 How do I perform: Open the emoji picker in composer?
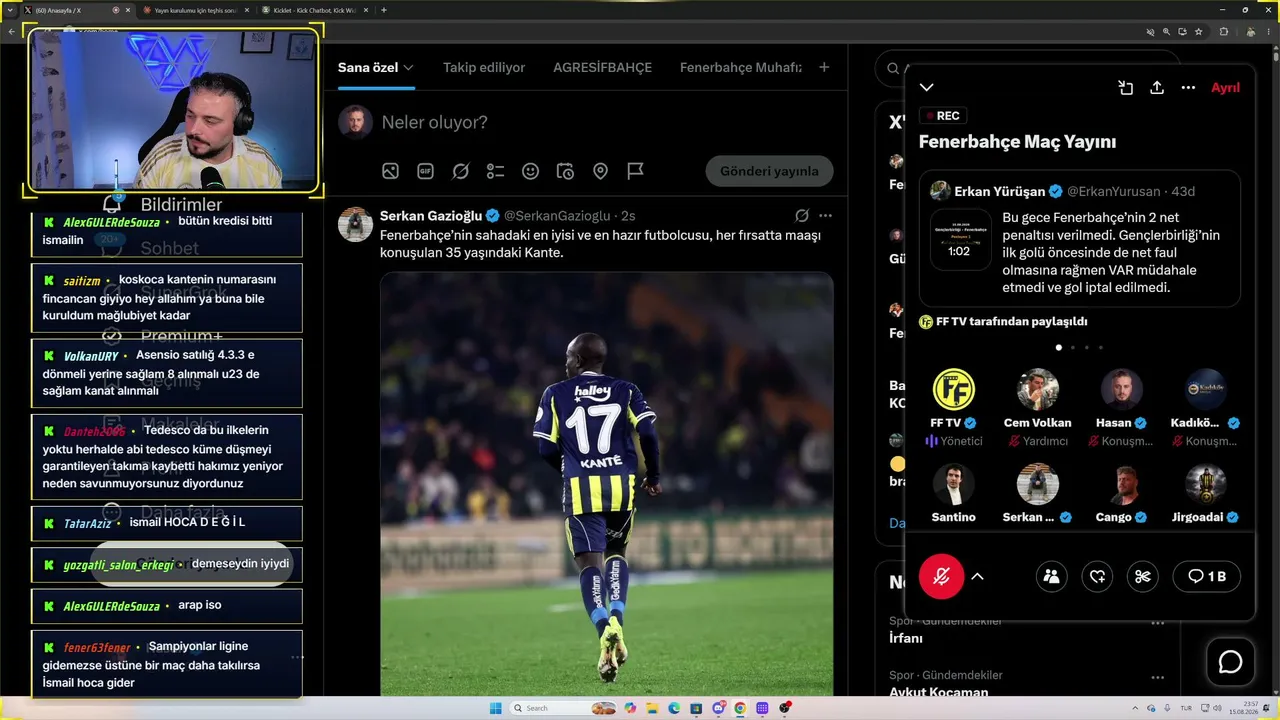[530, 171]
